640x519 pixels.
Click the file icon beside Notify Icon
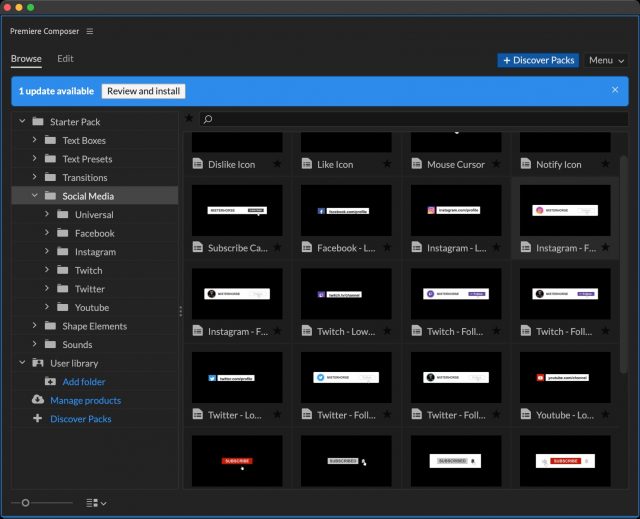(x=525, y=164)
